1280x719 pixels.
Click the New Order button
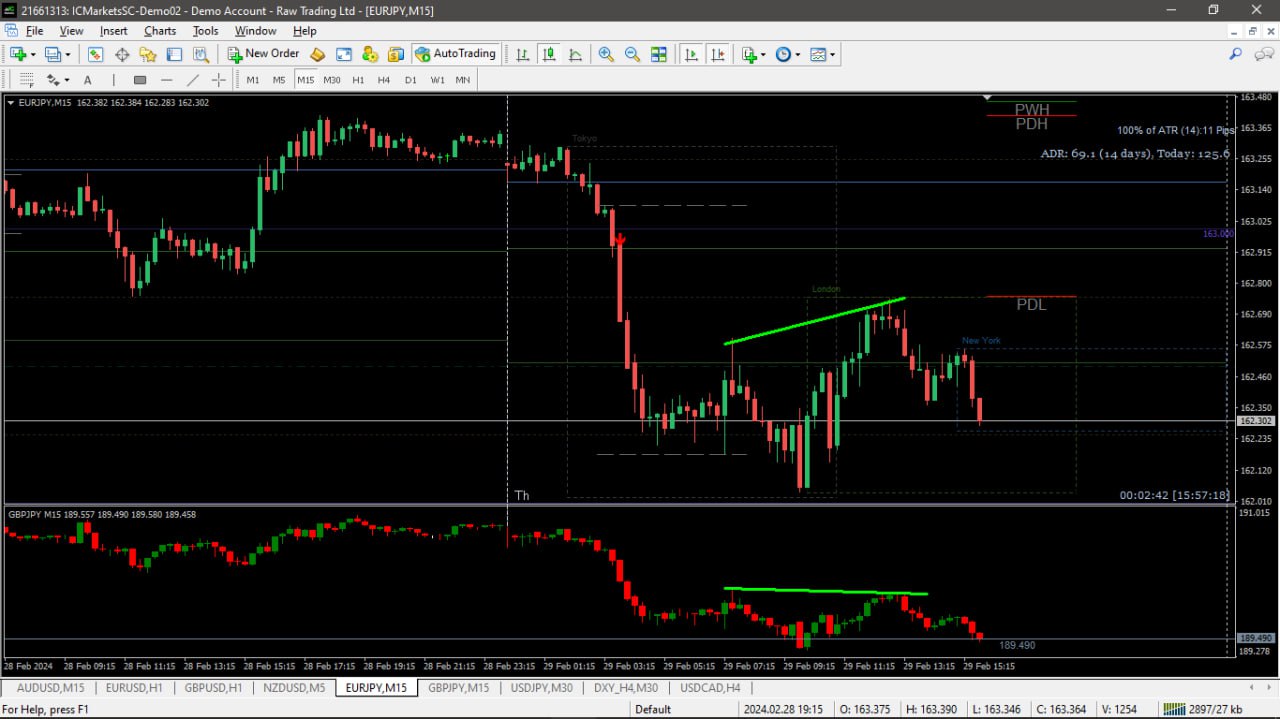click(263, 54)
